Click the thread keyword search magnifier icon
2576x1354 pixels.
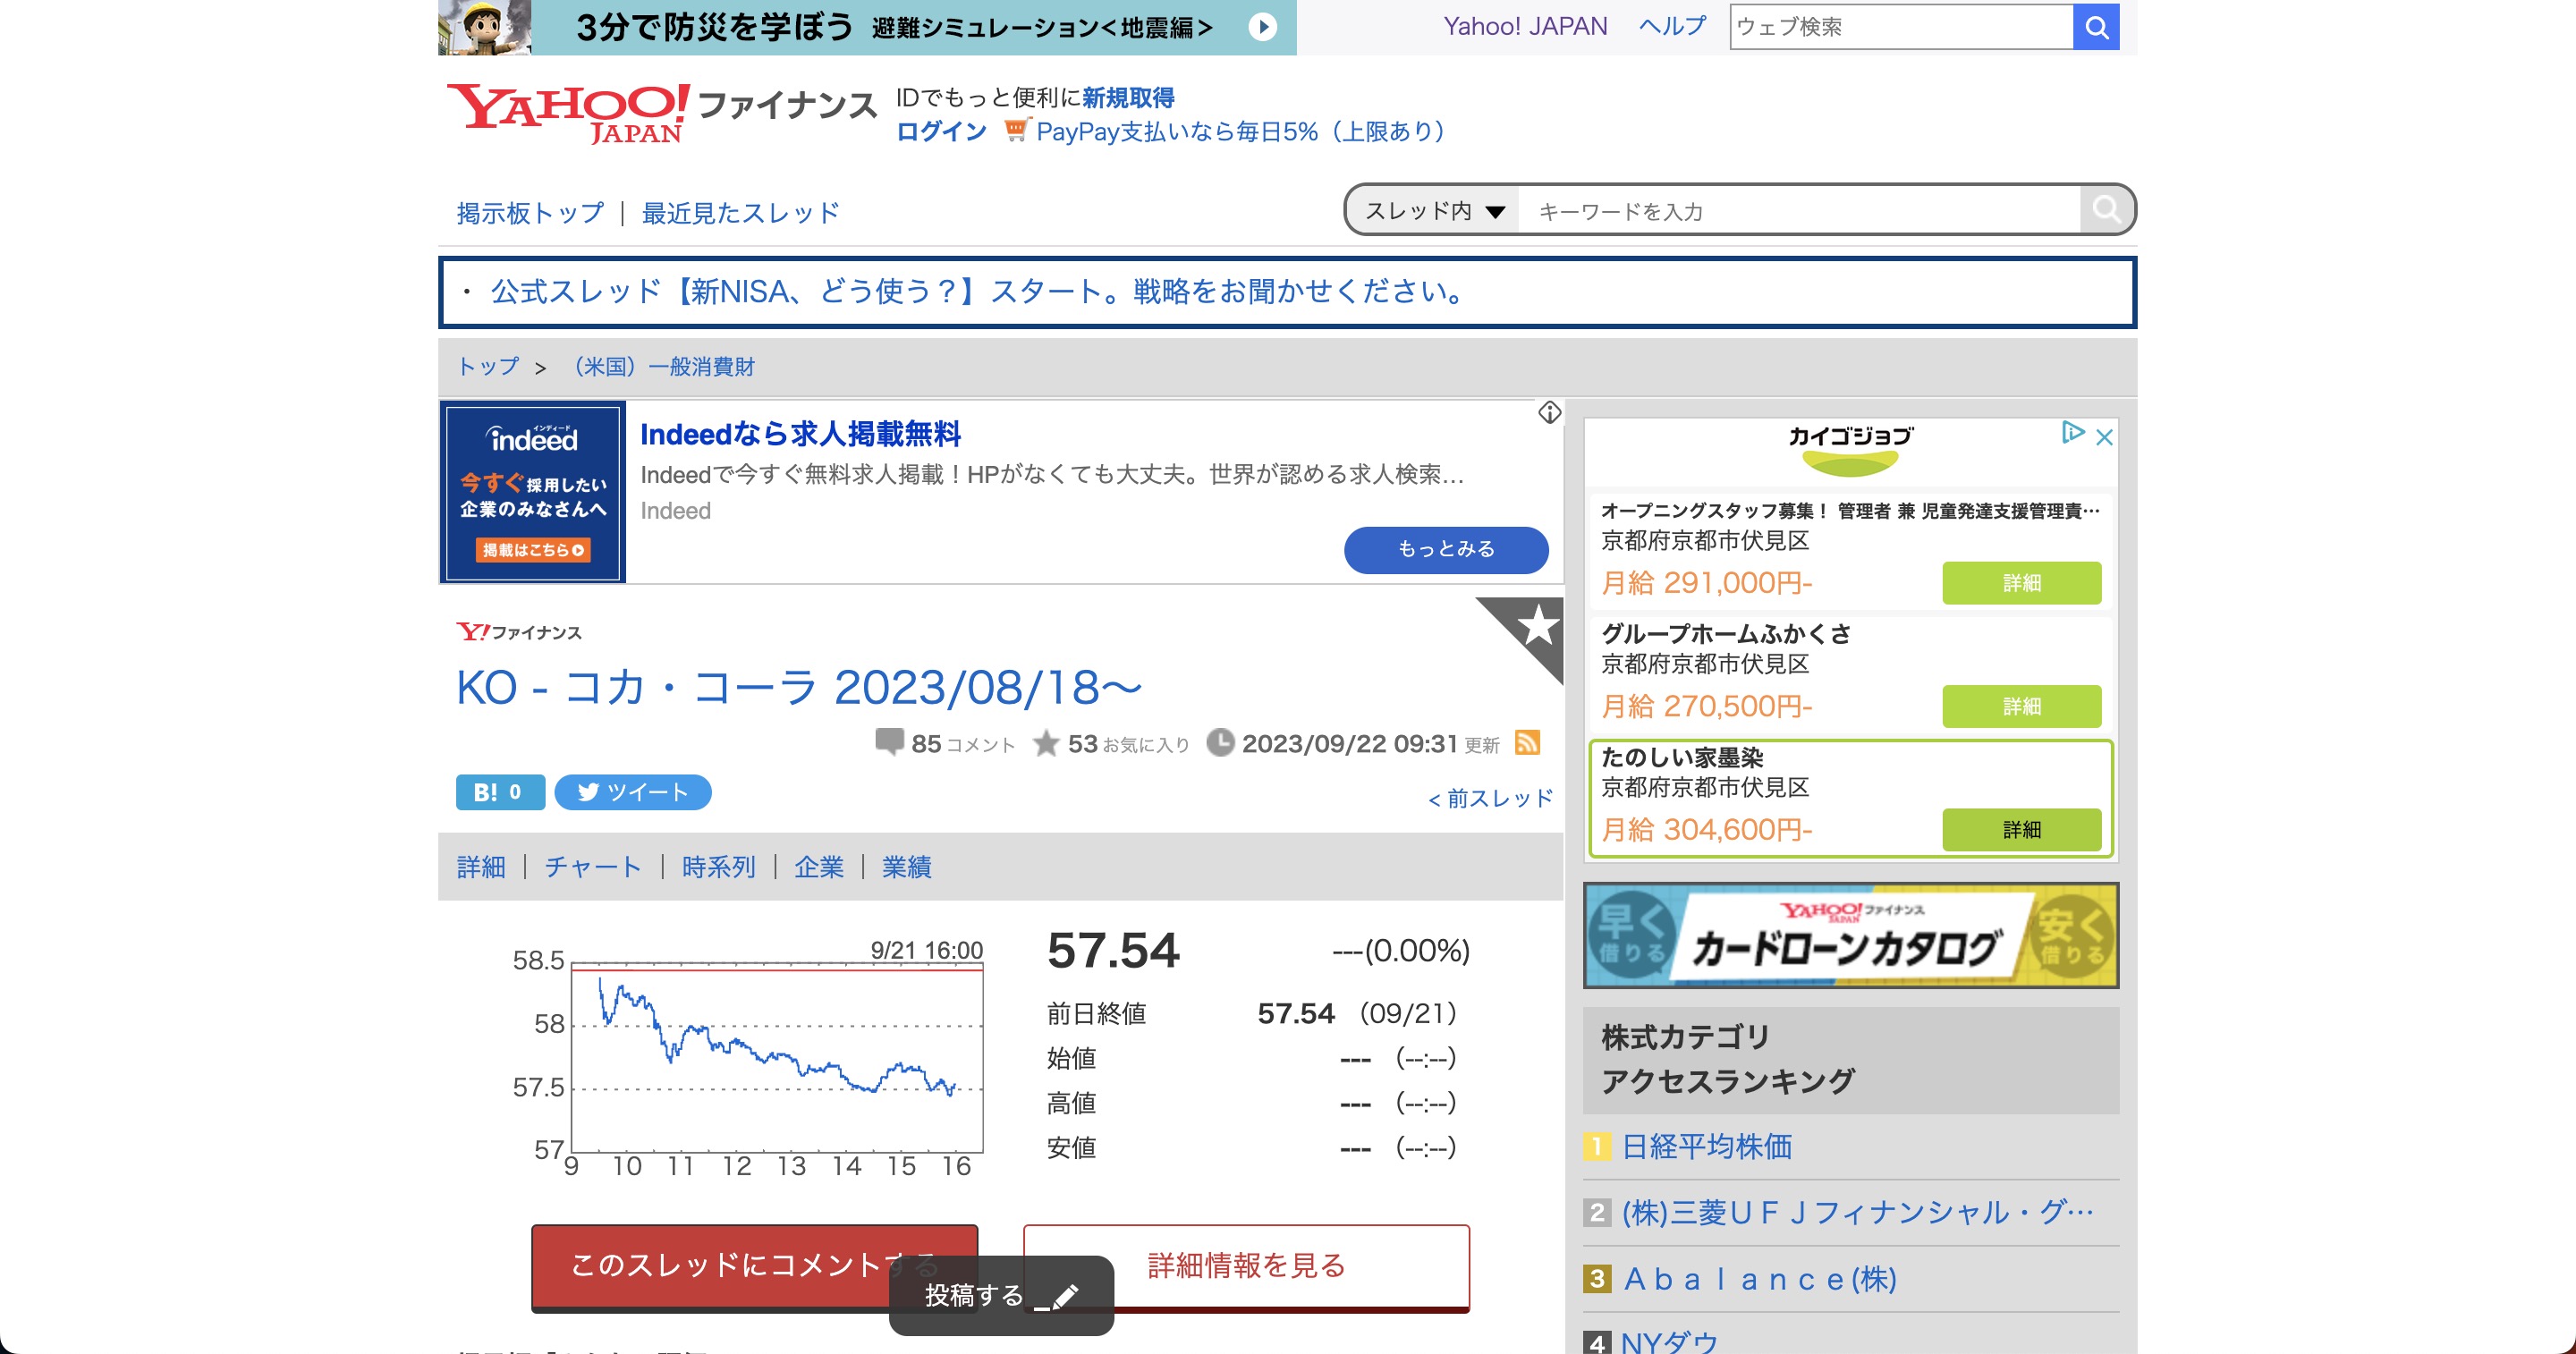2106,210
